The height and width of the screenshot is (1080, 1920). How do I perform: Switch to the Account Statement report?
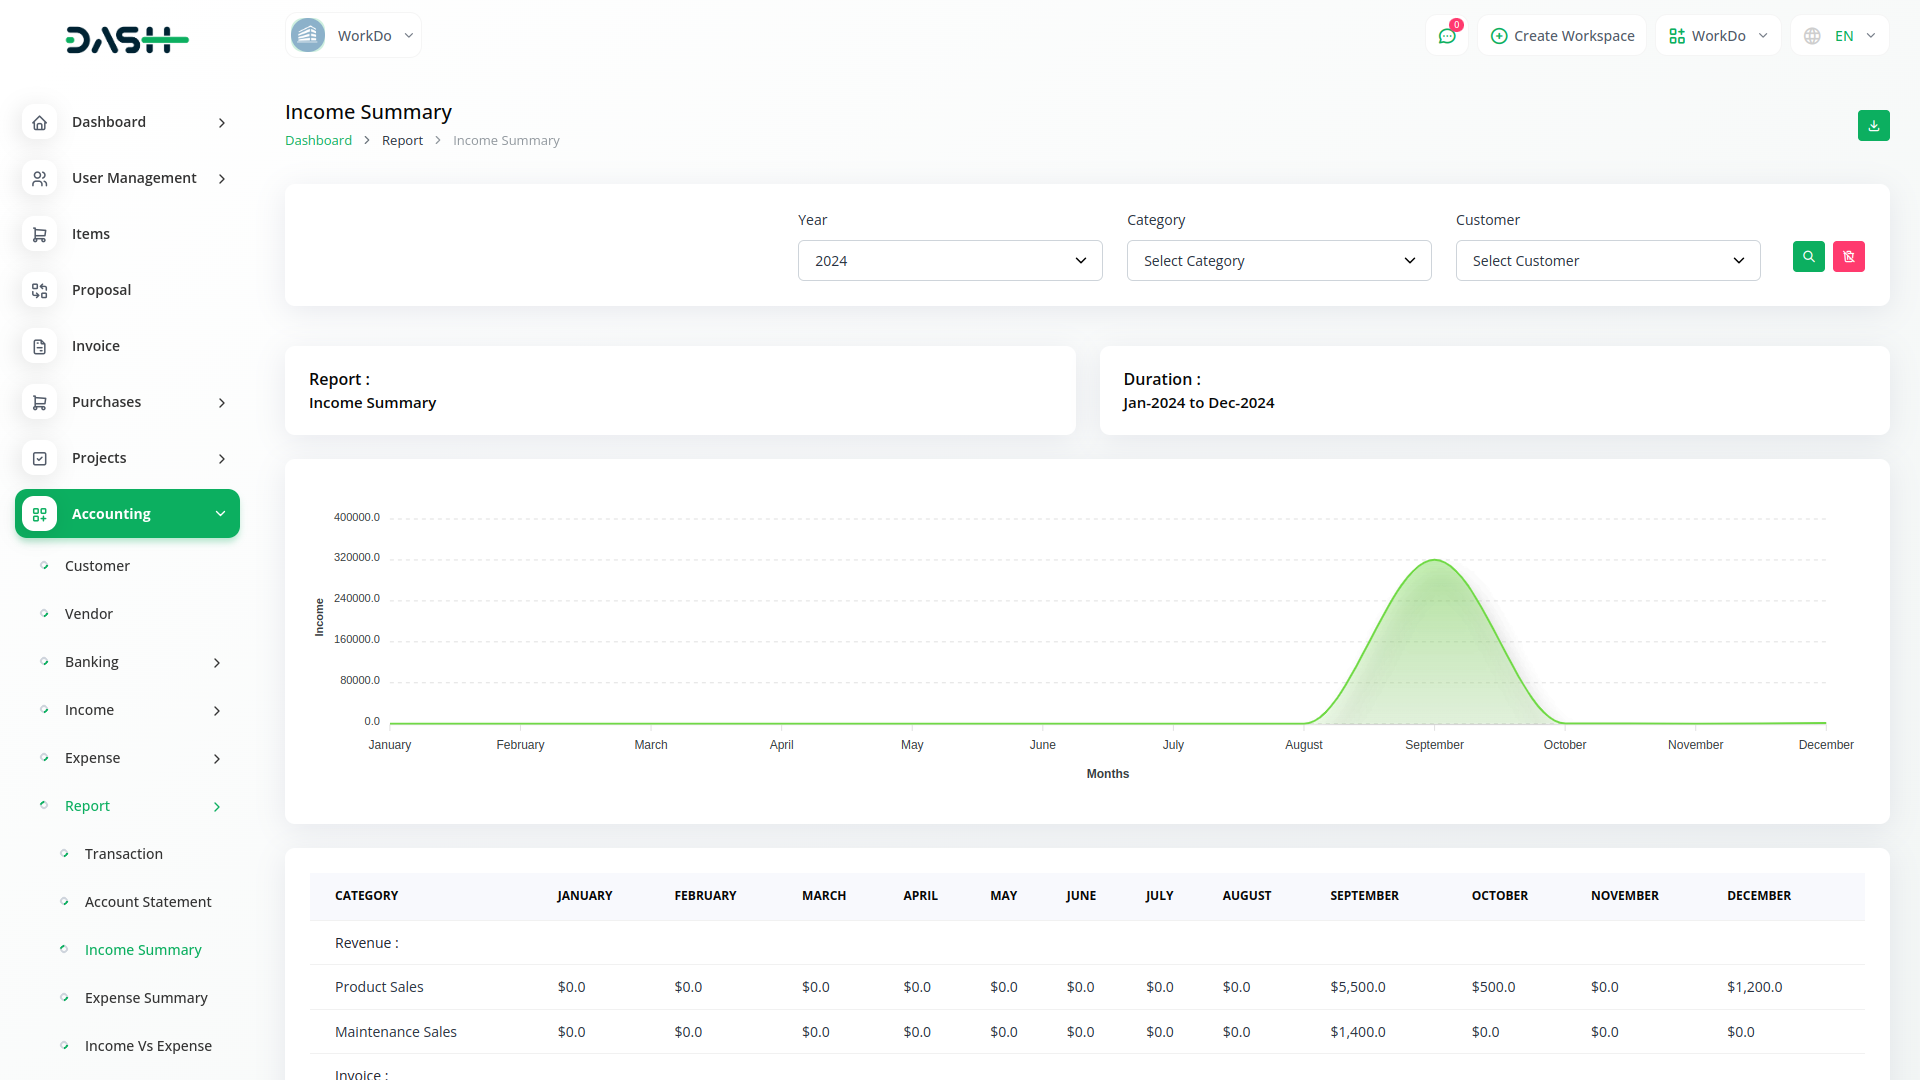148,901
